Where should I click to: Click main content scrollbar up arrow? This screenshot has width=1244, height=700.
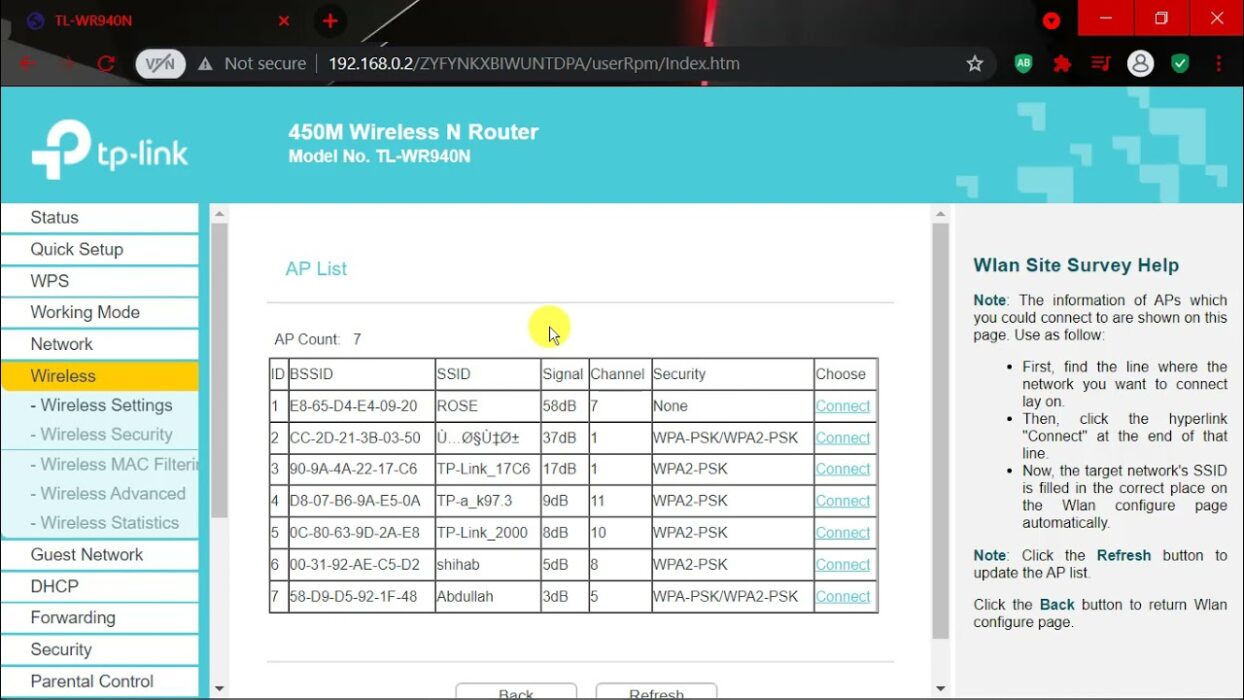click(940, 214)
